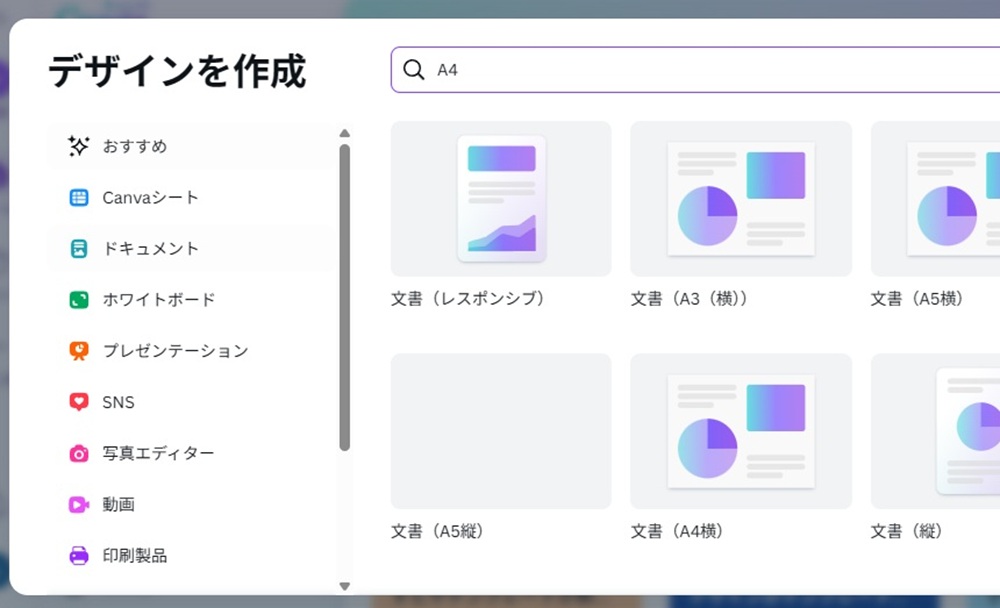Select the blank 文書（A5縦） thumbnail

[500, 431]
